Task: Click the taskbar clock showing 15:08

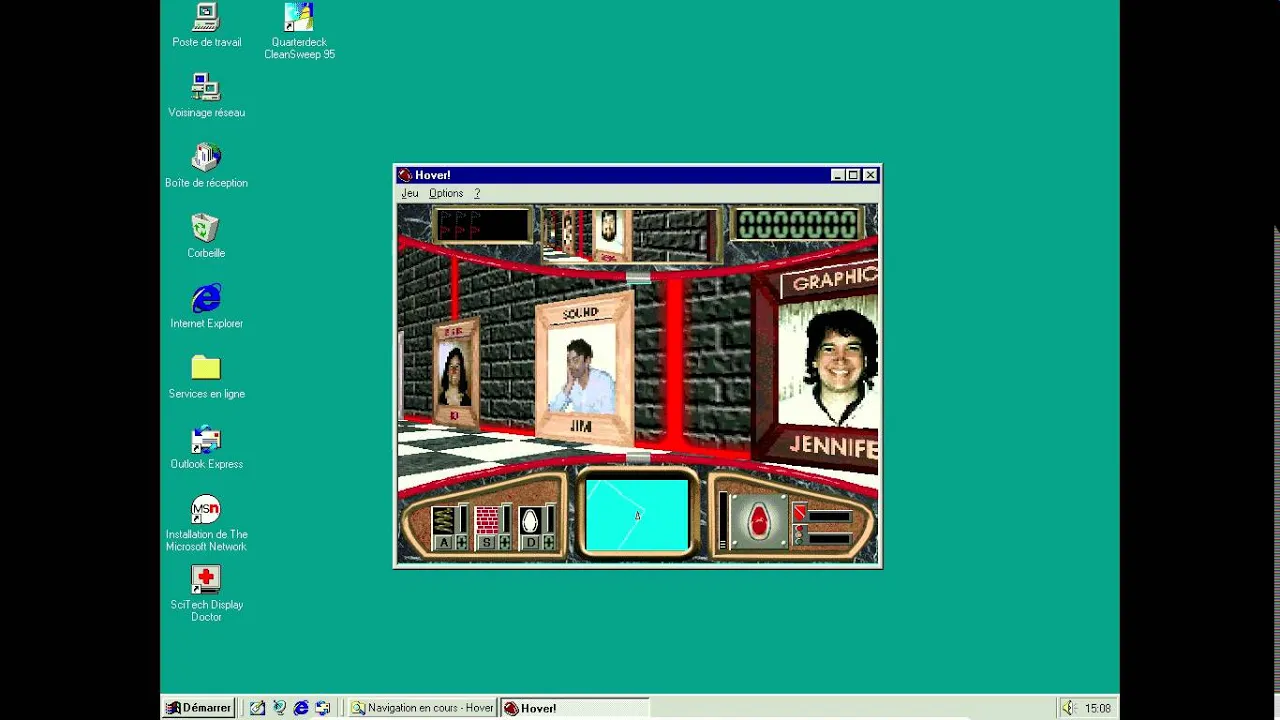Action: point(1097,708)
